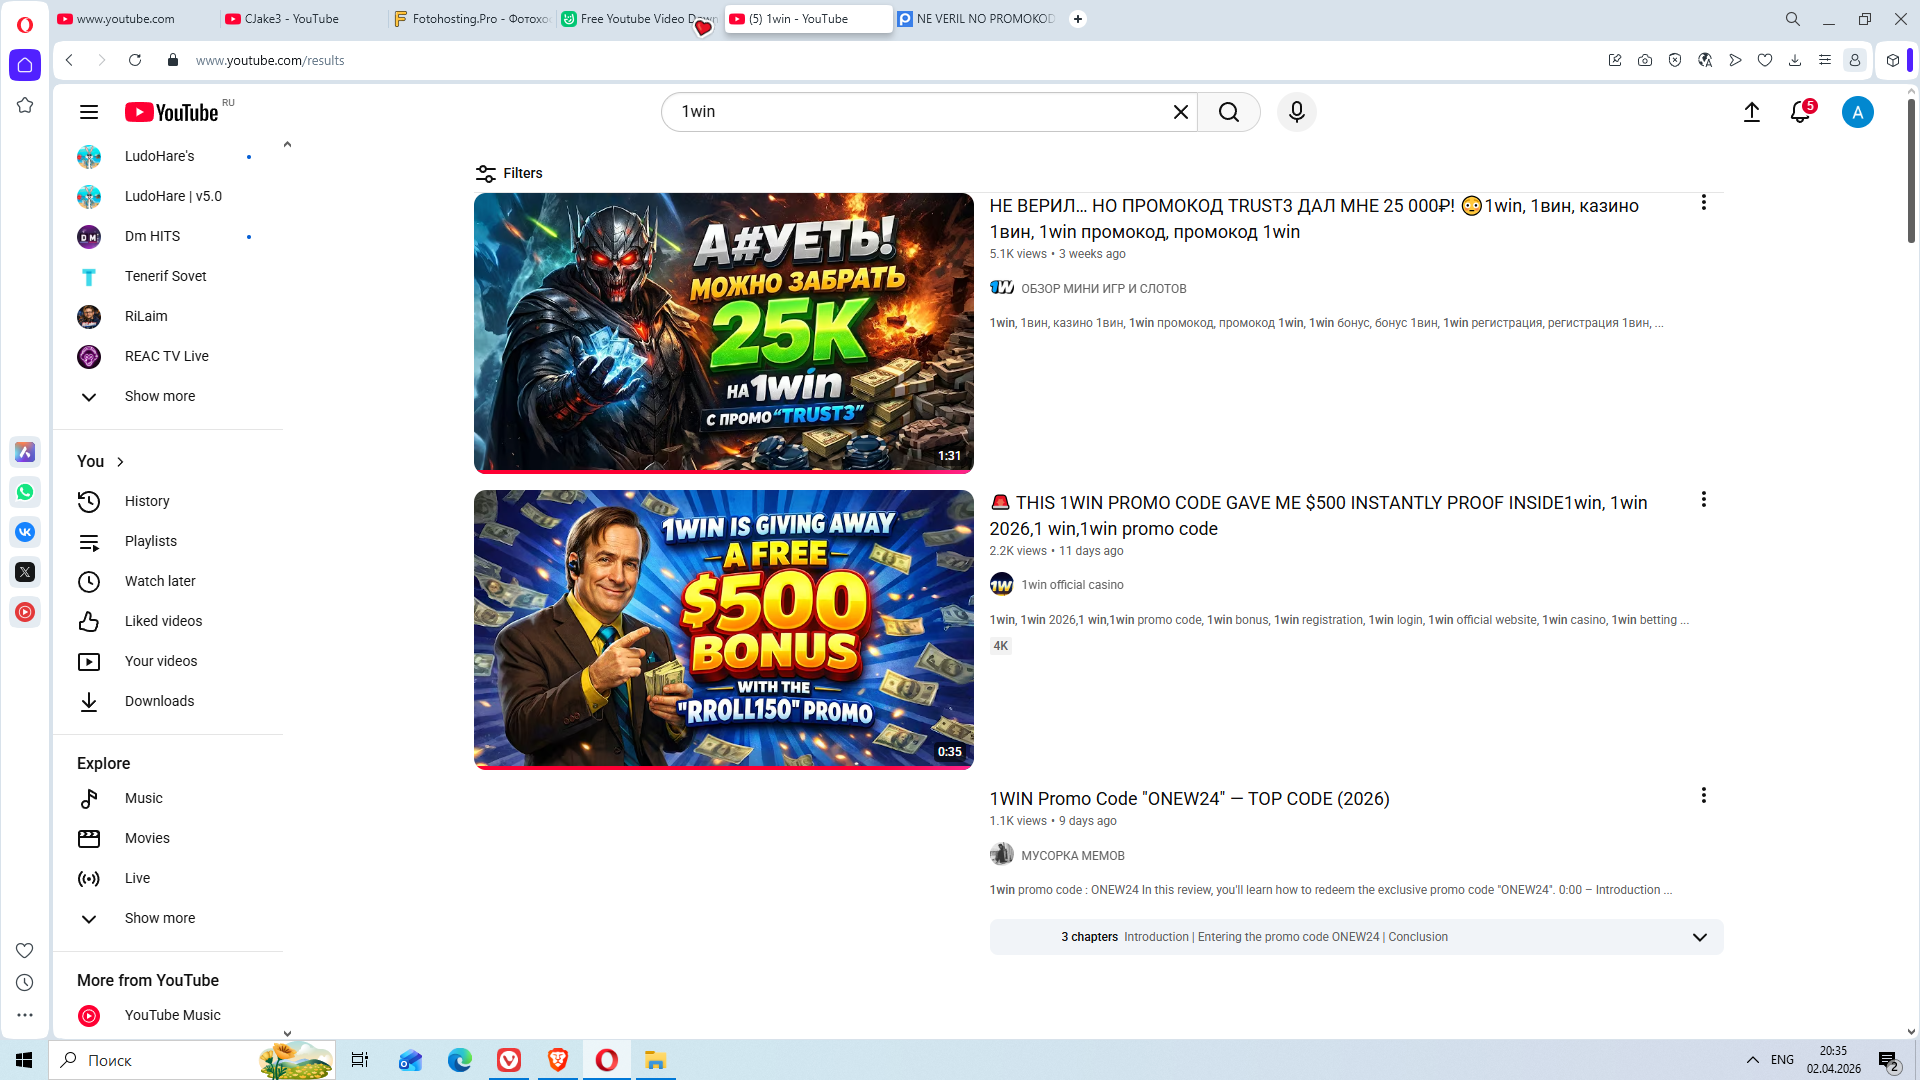Expand the 3 chapters dropdown
This screenshot has width=1920, height=1080.
(1699, 937)
